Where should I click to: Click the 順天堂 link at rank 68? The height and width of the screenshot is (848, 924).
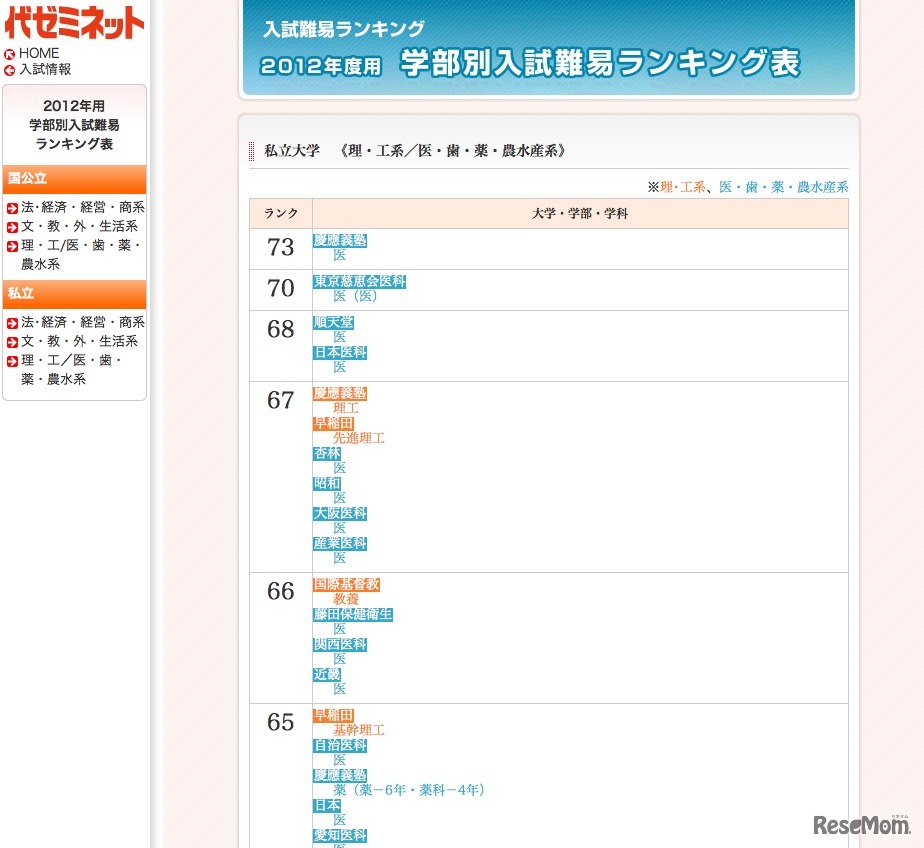[x=334, y=322]
